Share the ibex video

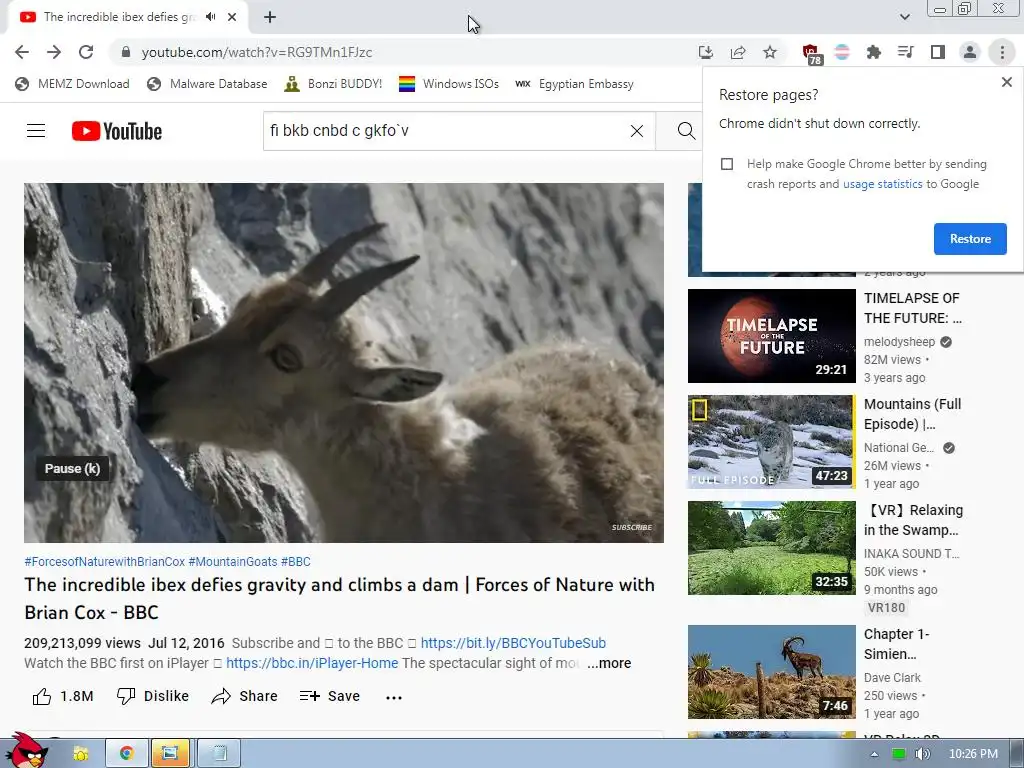[x=245, y=696]
